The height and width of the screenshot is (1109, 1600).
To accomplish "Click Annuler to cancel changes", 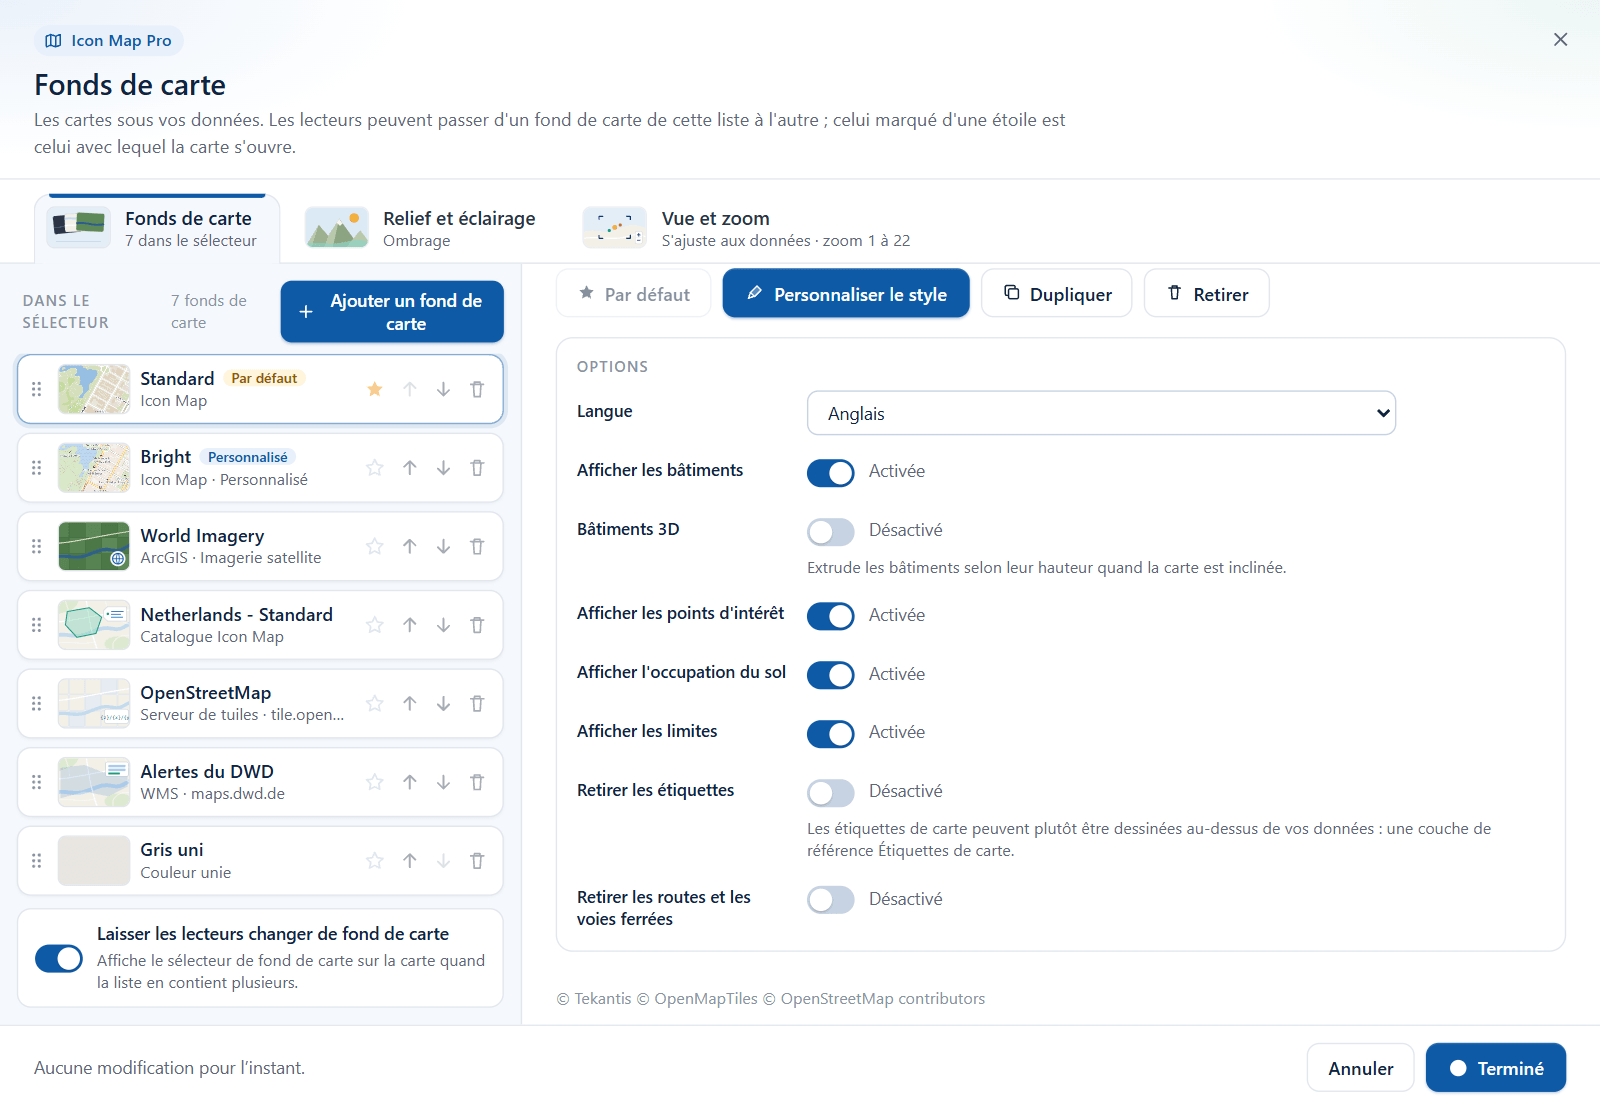I will click(x=1360, y=1068).
